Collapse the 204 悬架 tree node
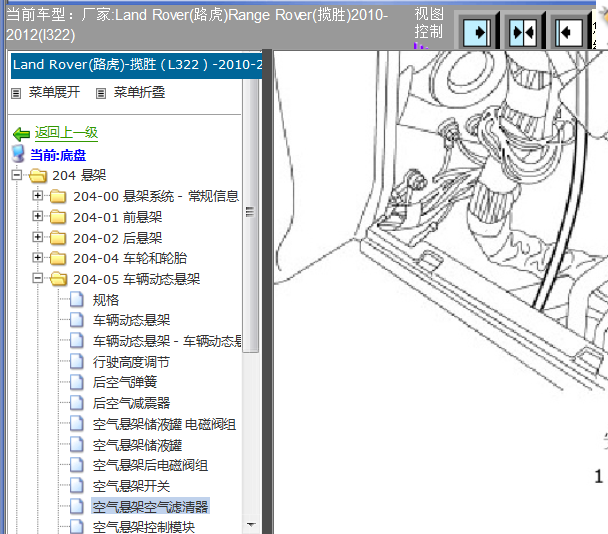 17,175
